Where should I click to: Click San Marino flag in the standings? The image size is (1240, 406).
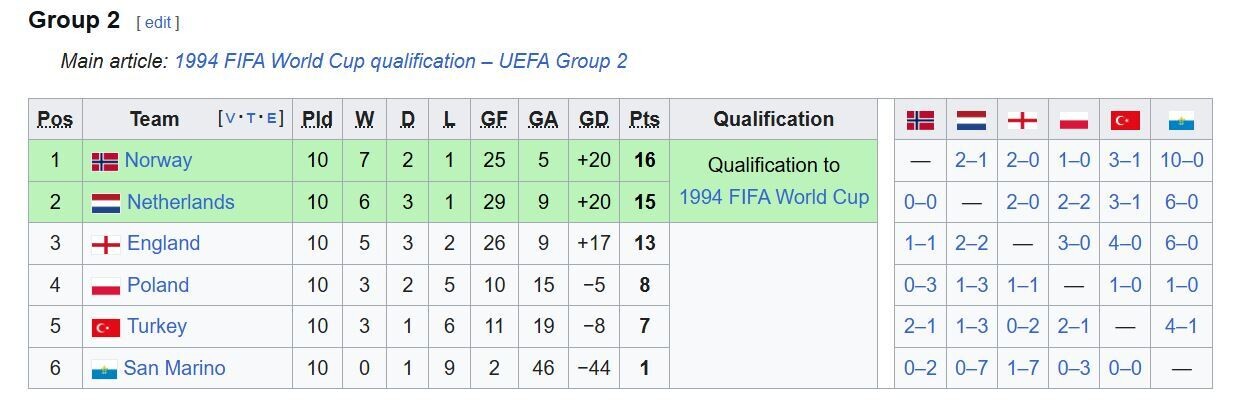105,369
